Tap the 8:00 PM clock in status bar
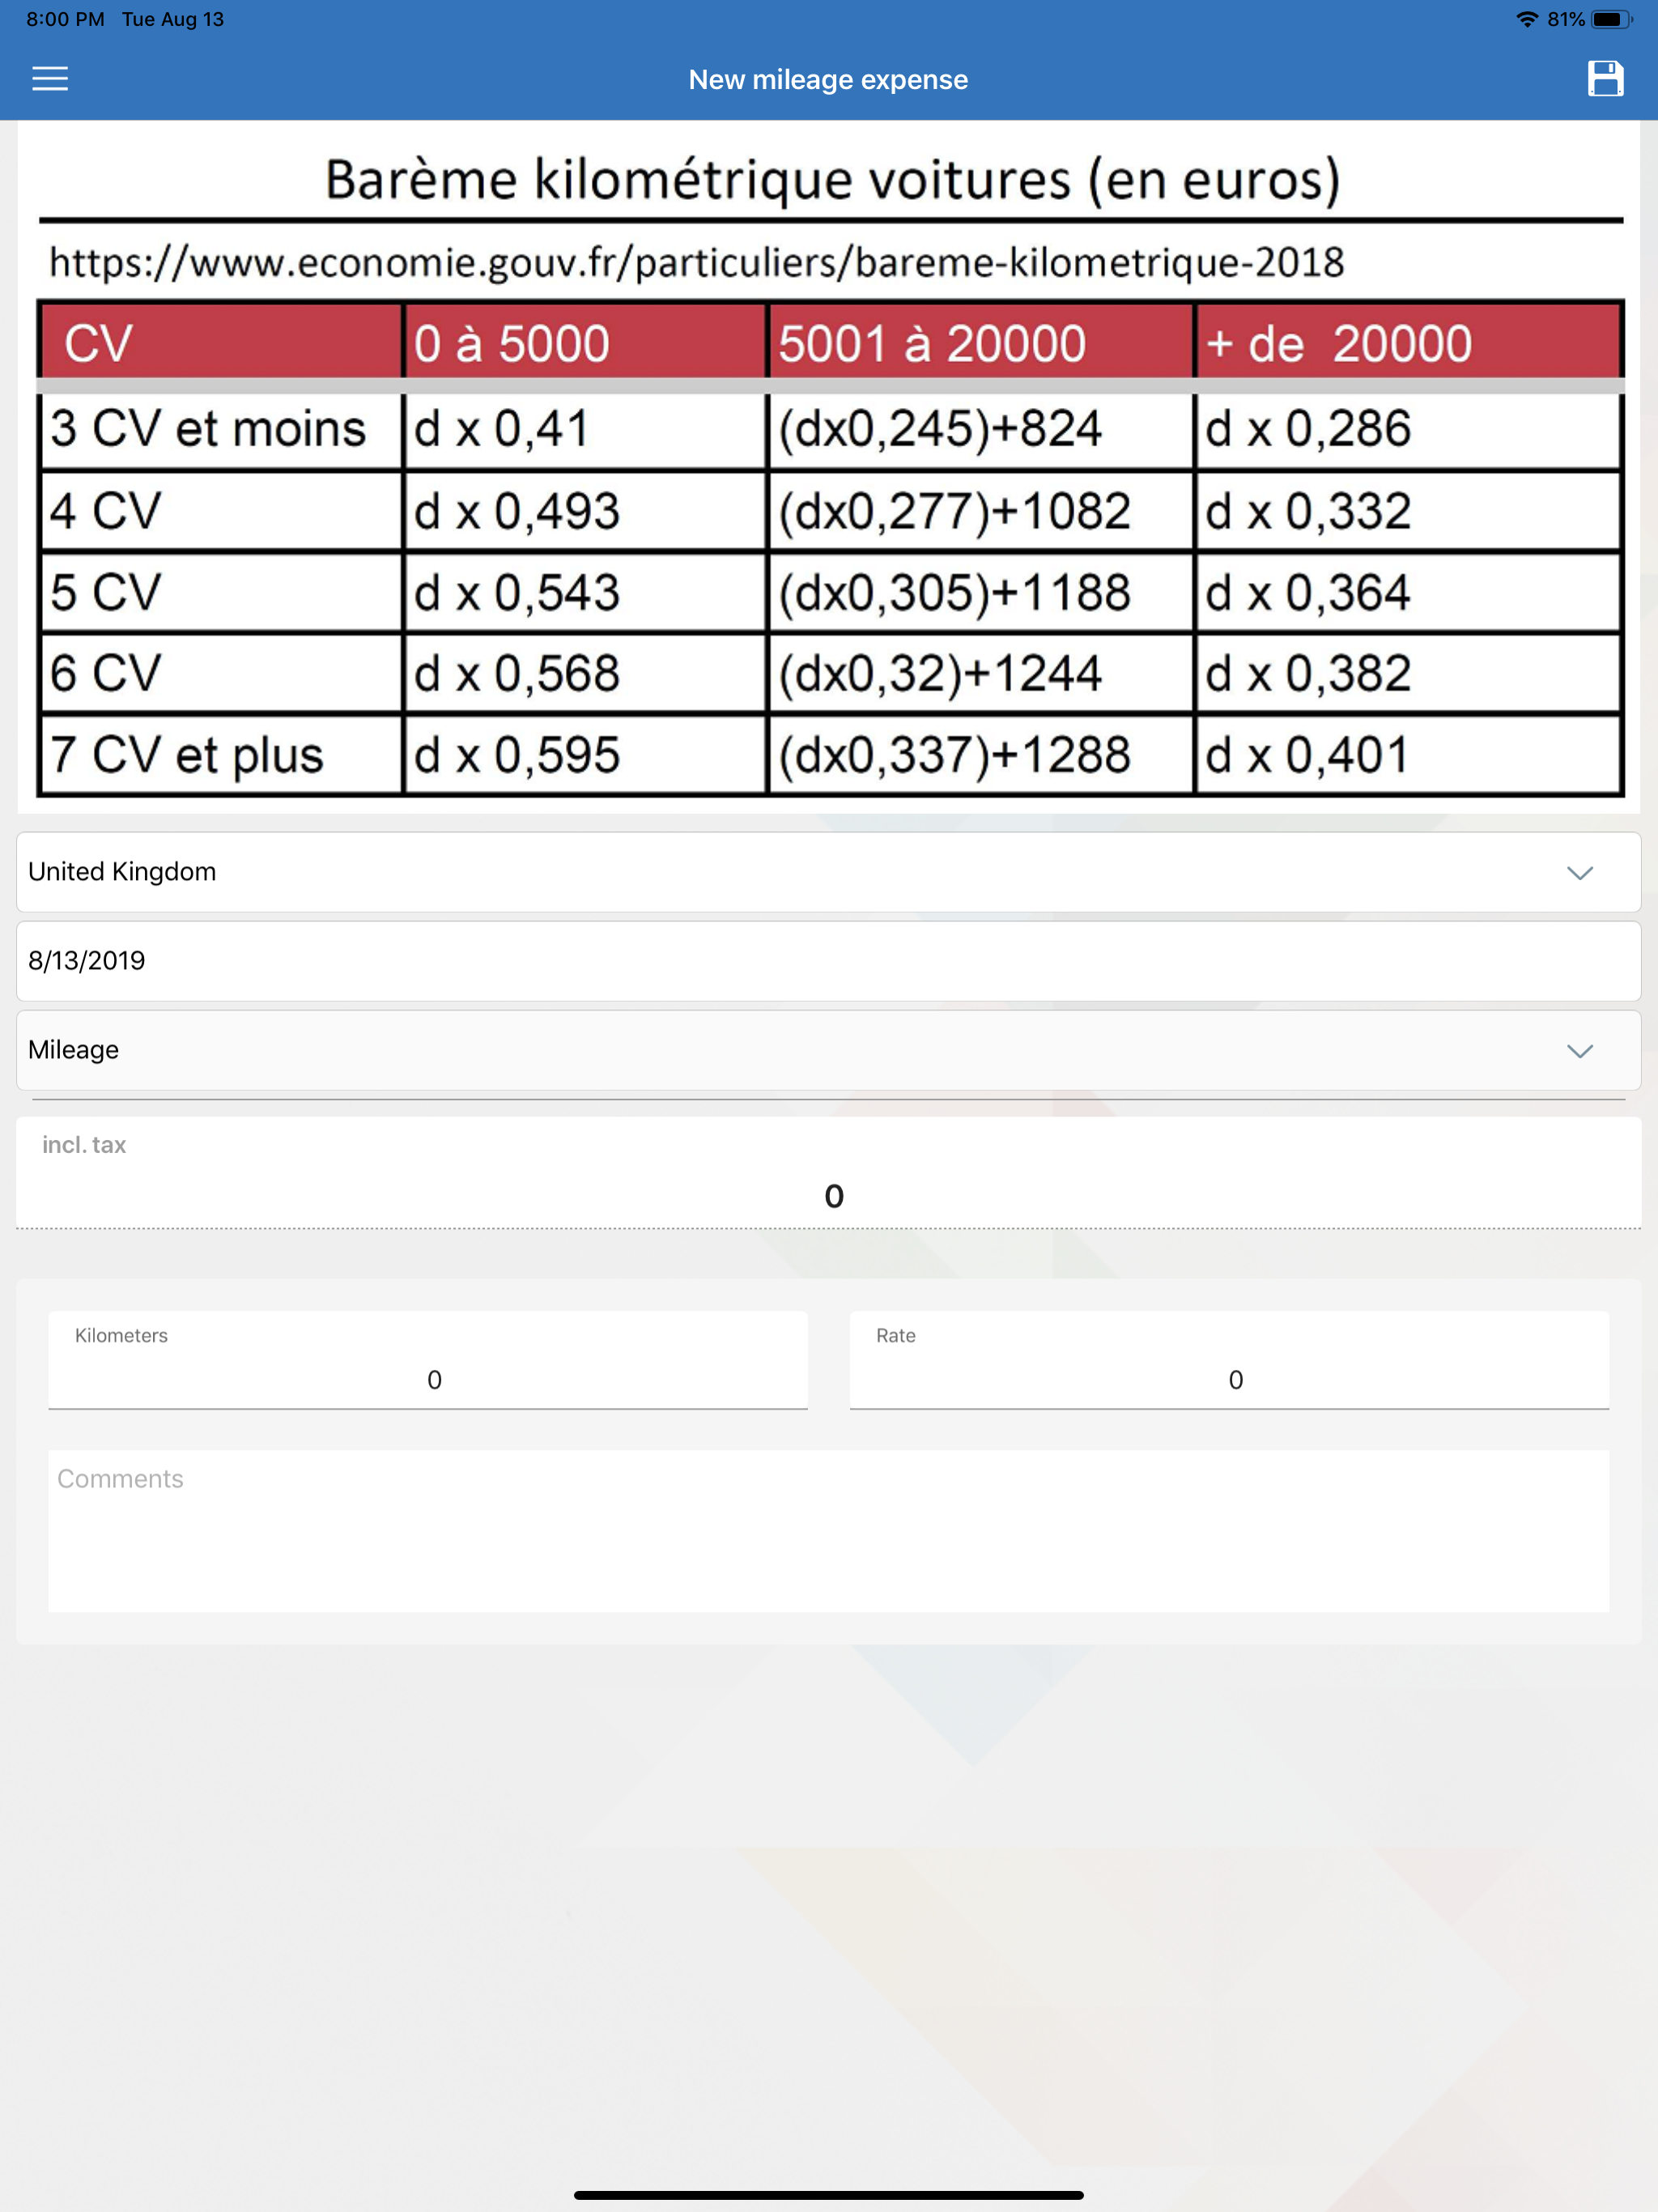1658x2212 pixels. click(x=65, y=19)
